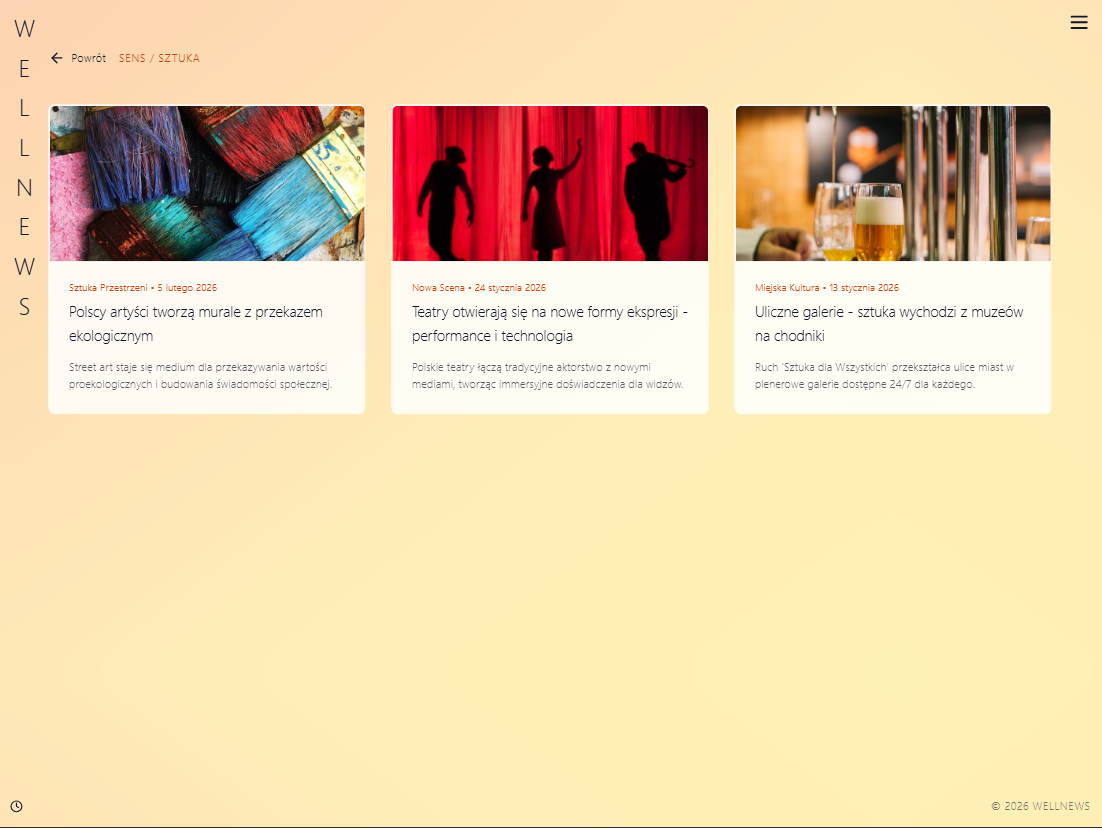
Task: Click the text Nowa Scena • 24 stycznia 2026
Action: [x=479, y=287]
